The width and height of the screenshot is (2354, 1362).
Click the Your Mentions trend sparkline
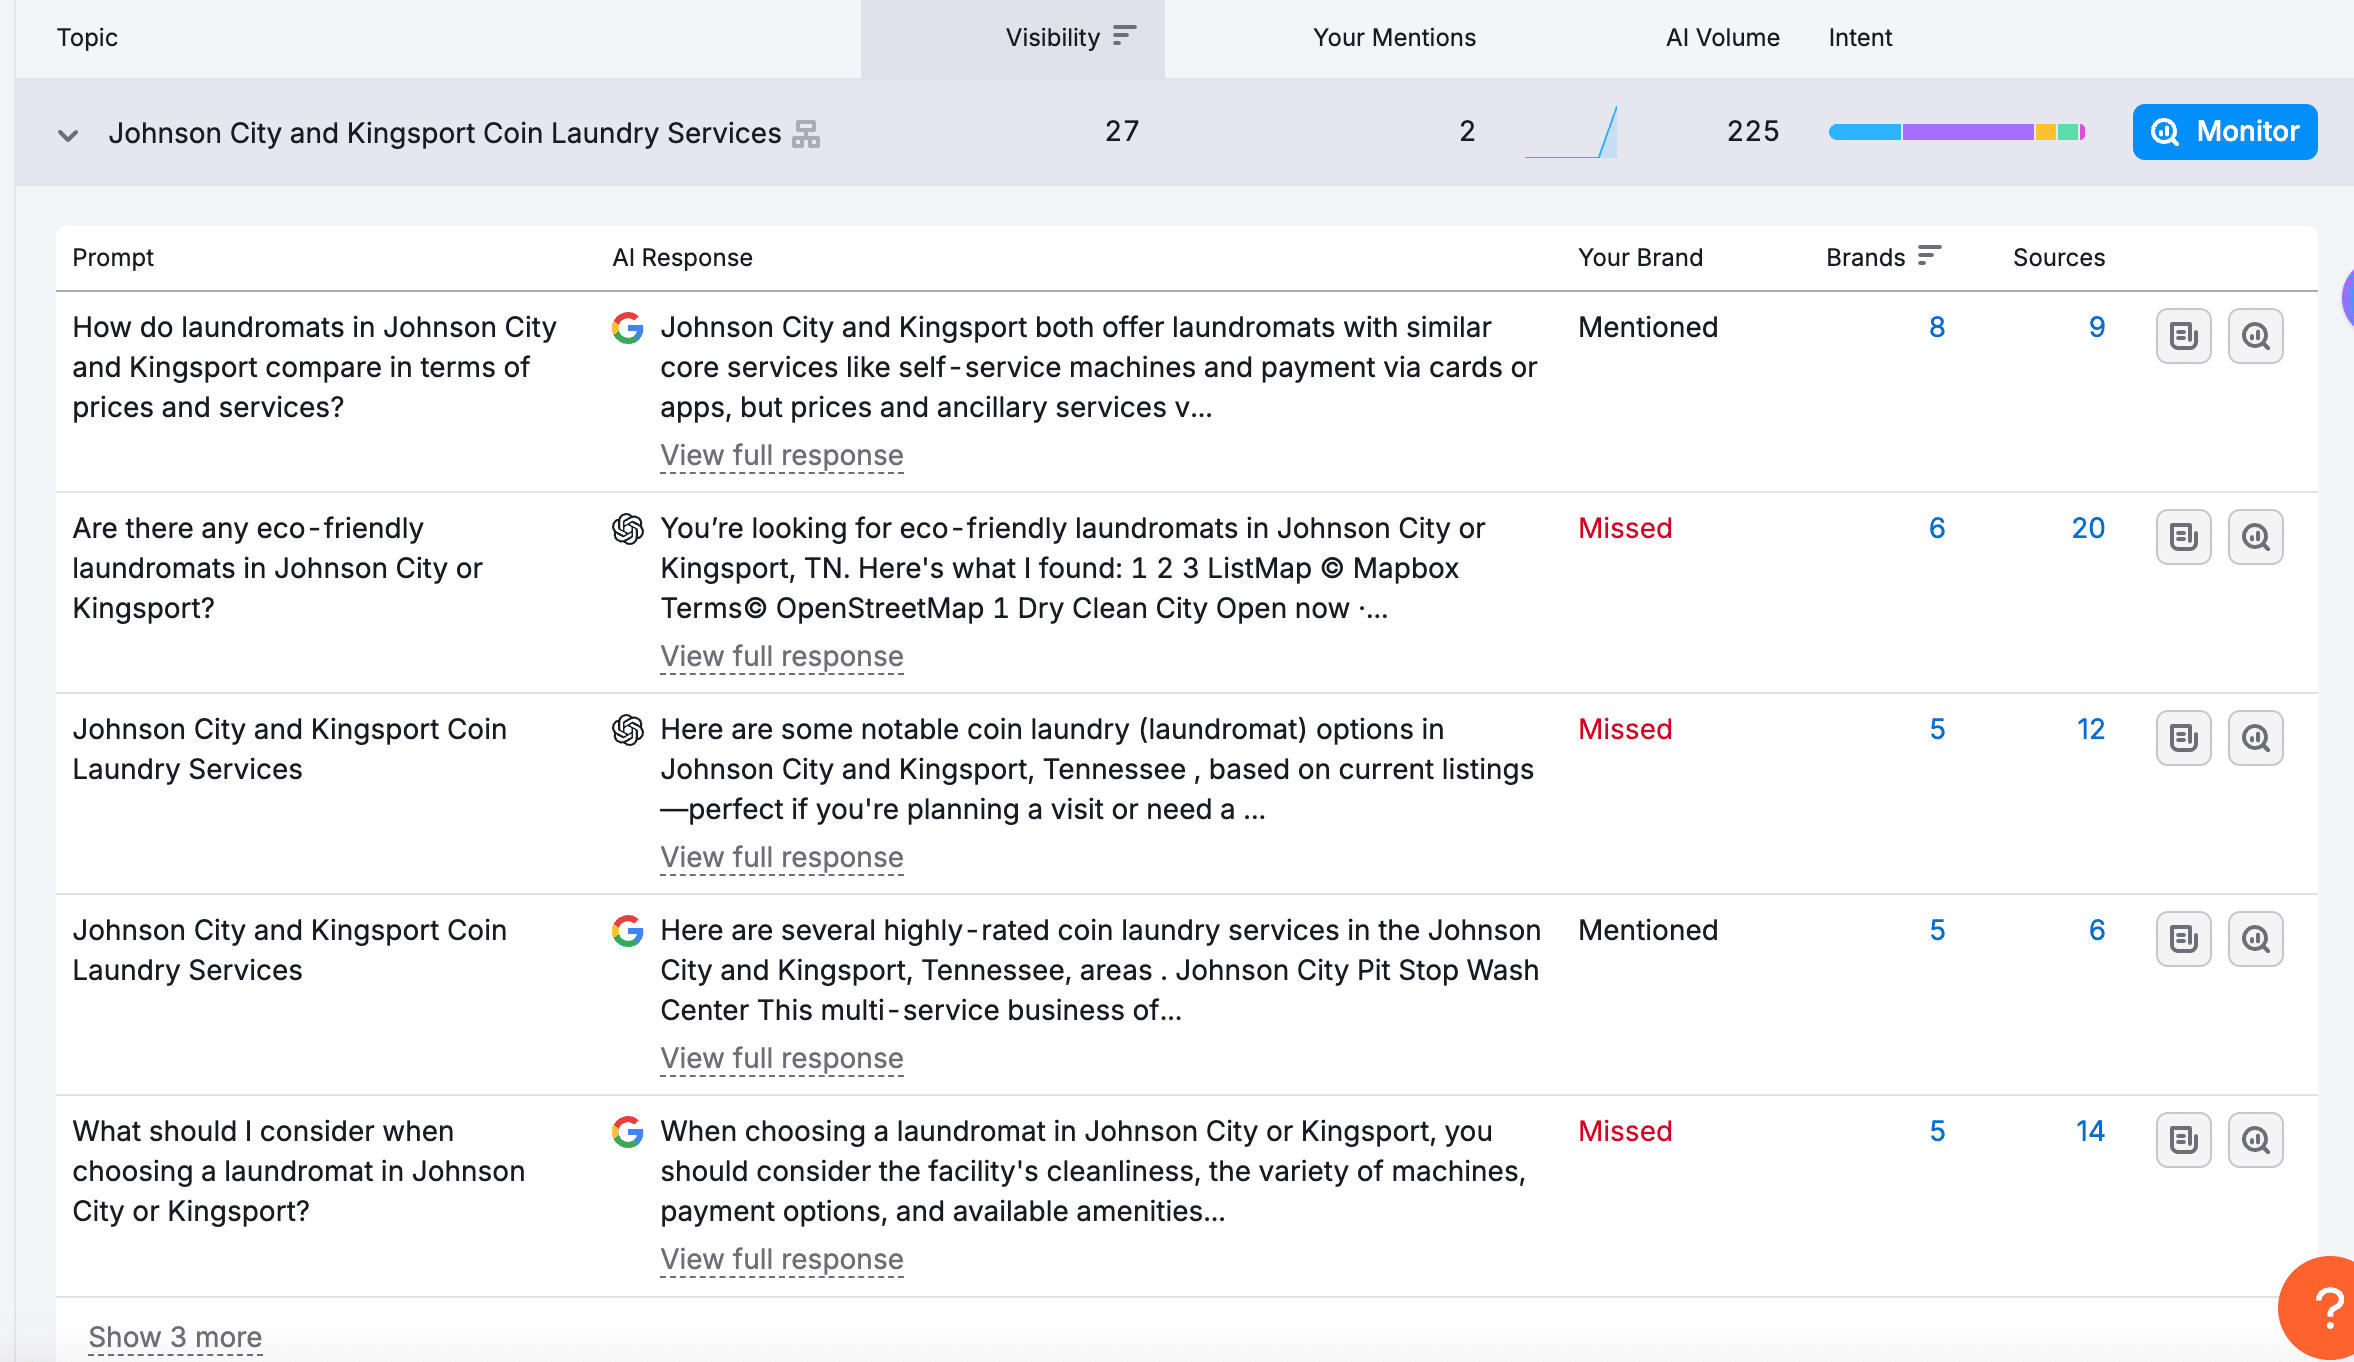coord(1570,132)
